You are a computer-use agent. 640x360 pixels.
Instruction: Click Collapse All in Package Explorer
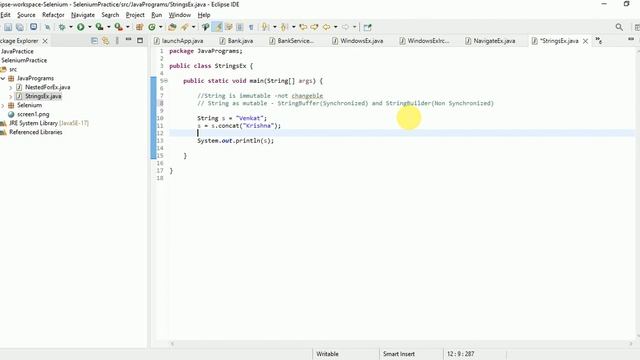[x=94, y=41]
